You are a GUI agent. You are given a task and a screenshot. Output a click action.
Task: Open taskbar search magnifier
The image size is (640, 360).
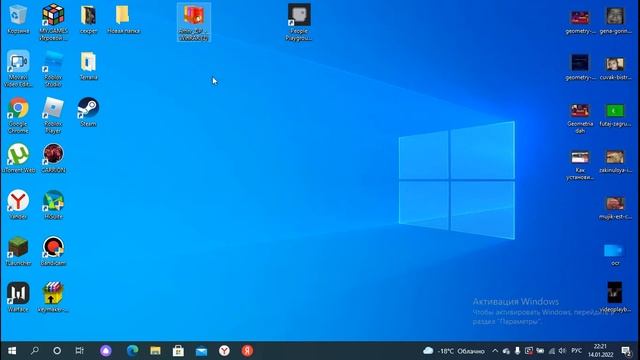(35, 351)
